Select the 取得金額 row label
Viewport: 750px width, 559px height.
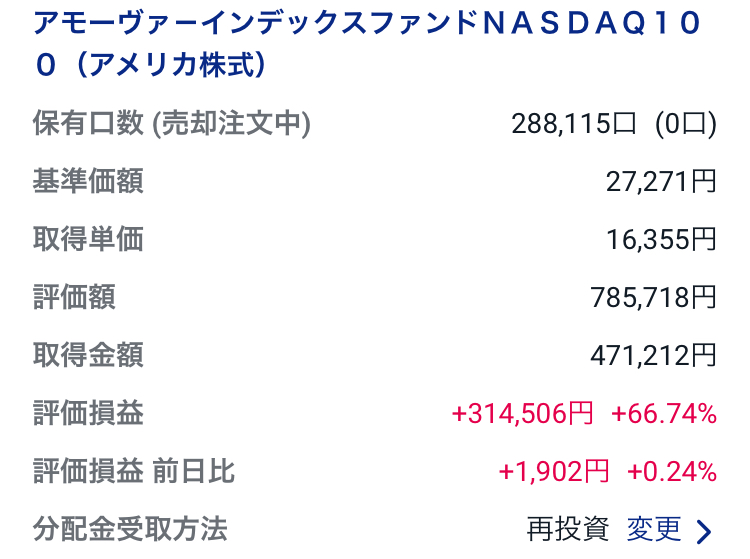[88, 354]
